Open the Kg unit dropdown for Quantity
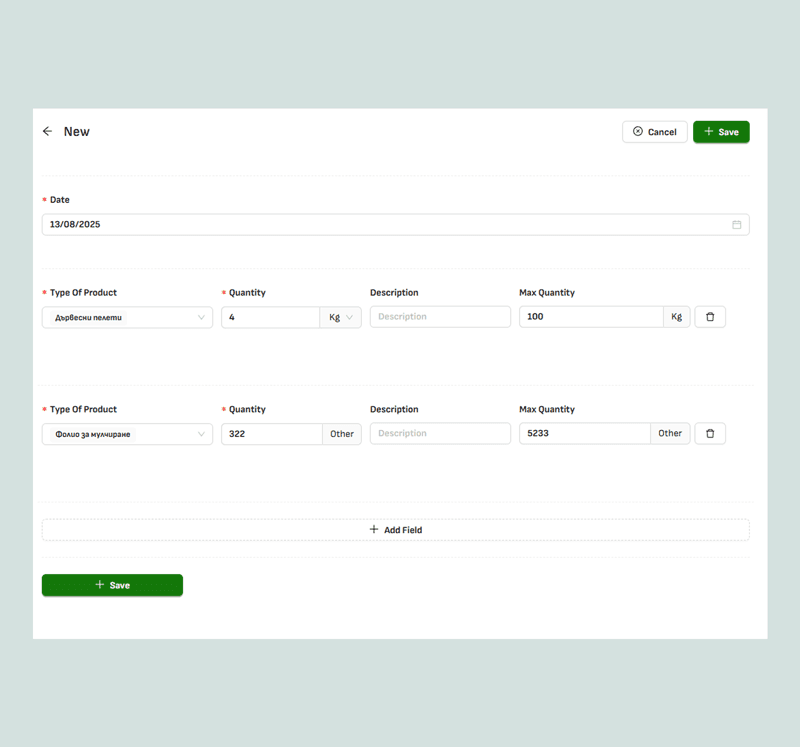Screen dimensions: 800x747 pos(341,317)
